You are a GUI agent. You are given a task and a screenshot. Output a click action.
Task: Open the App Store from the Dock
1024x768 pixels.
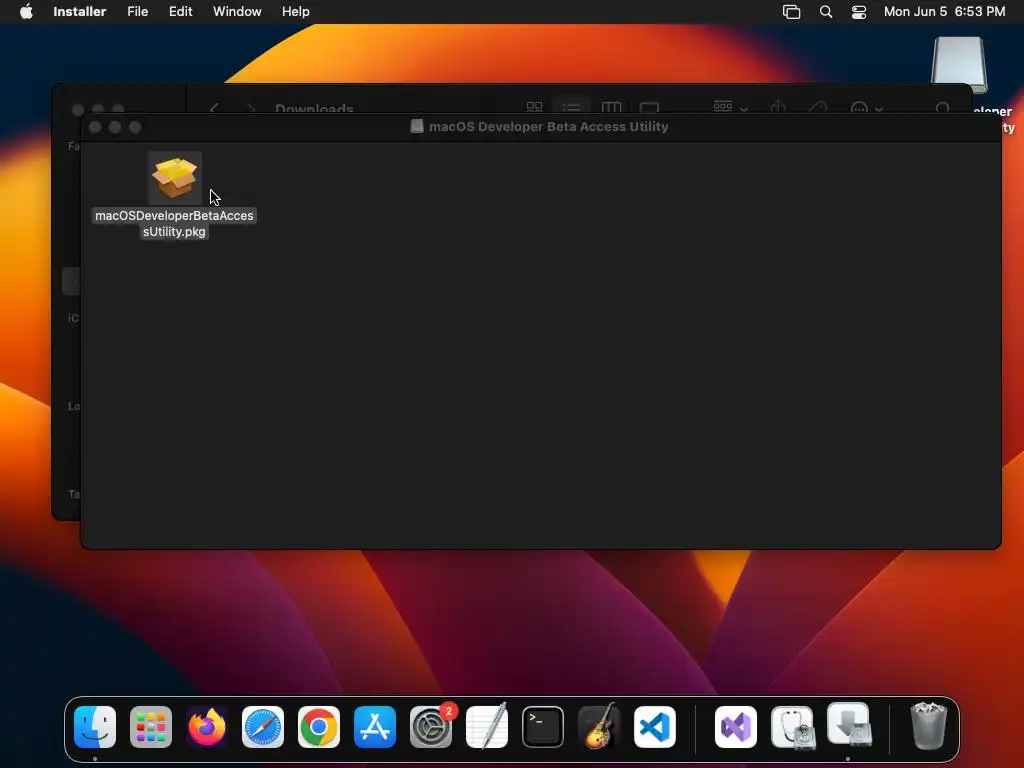[x=375, y=727]
